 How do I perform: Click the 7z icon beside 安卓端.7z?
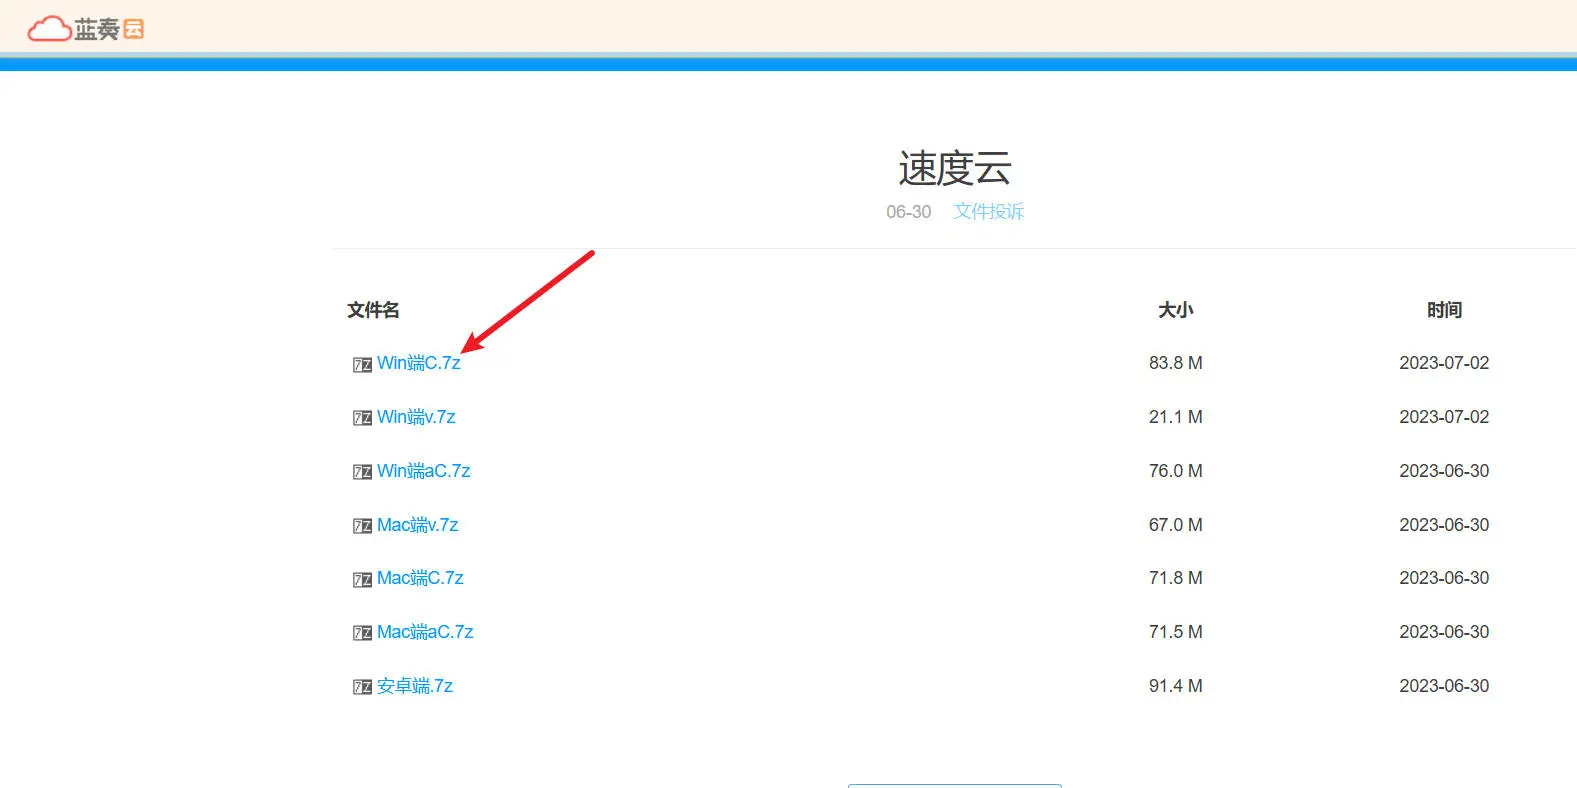point(362,687)
